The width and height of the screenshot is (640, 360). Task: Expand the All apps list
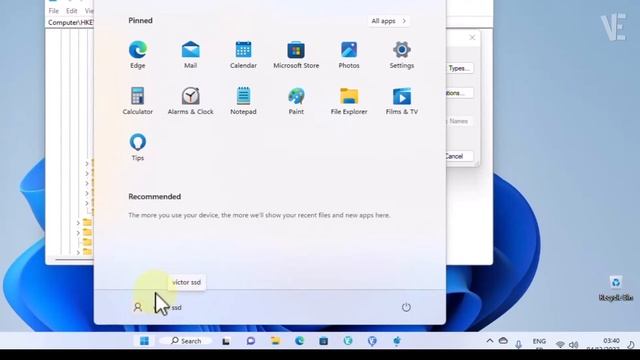tap(388, 21)
